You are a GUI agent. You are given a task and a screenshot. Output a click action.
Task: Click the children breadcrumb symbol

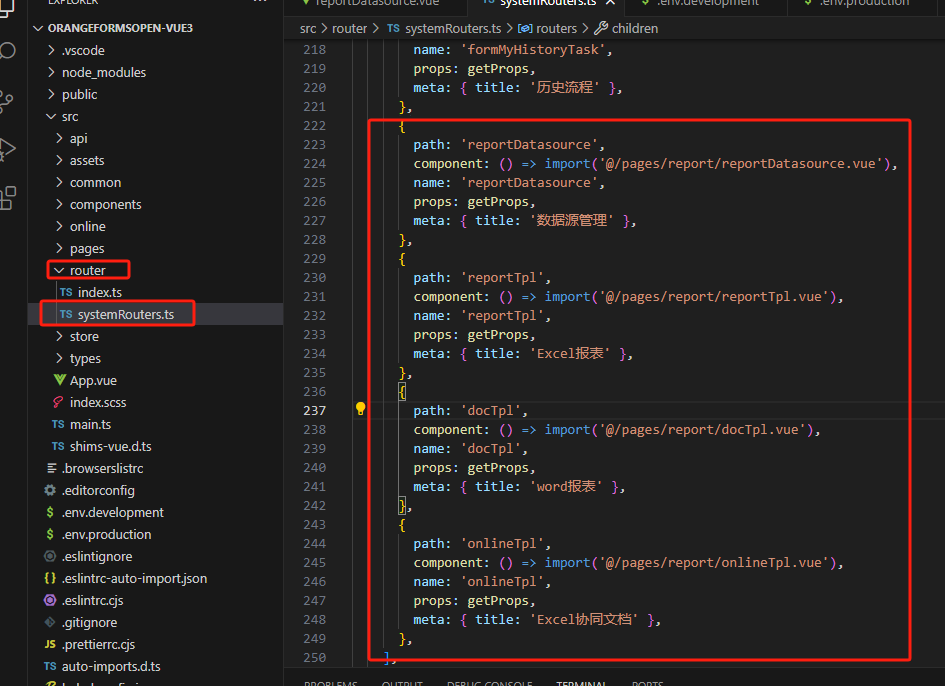(x=635, y=28)
